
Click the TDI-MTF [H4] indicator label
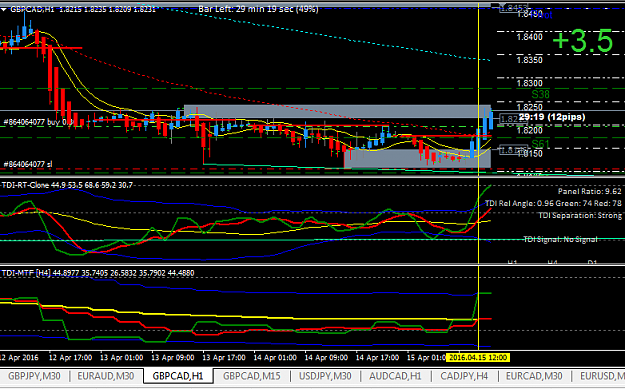[98, 273]
